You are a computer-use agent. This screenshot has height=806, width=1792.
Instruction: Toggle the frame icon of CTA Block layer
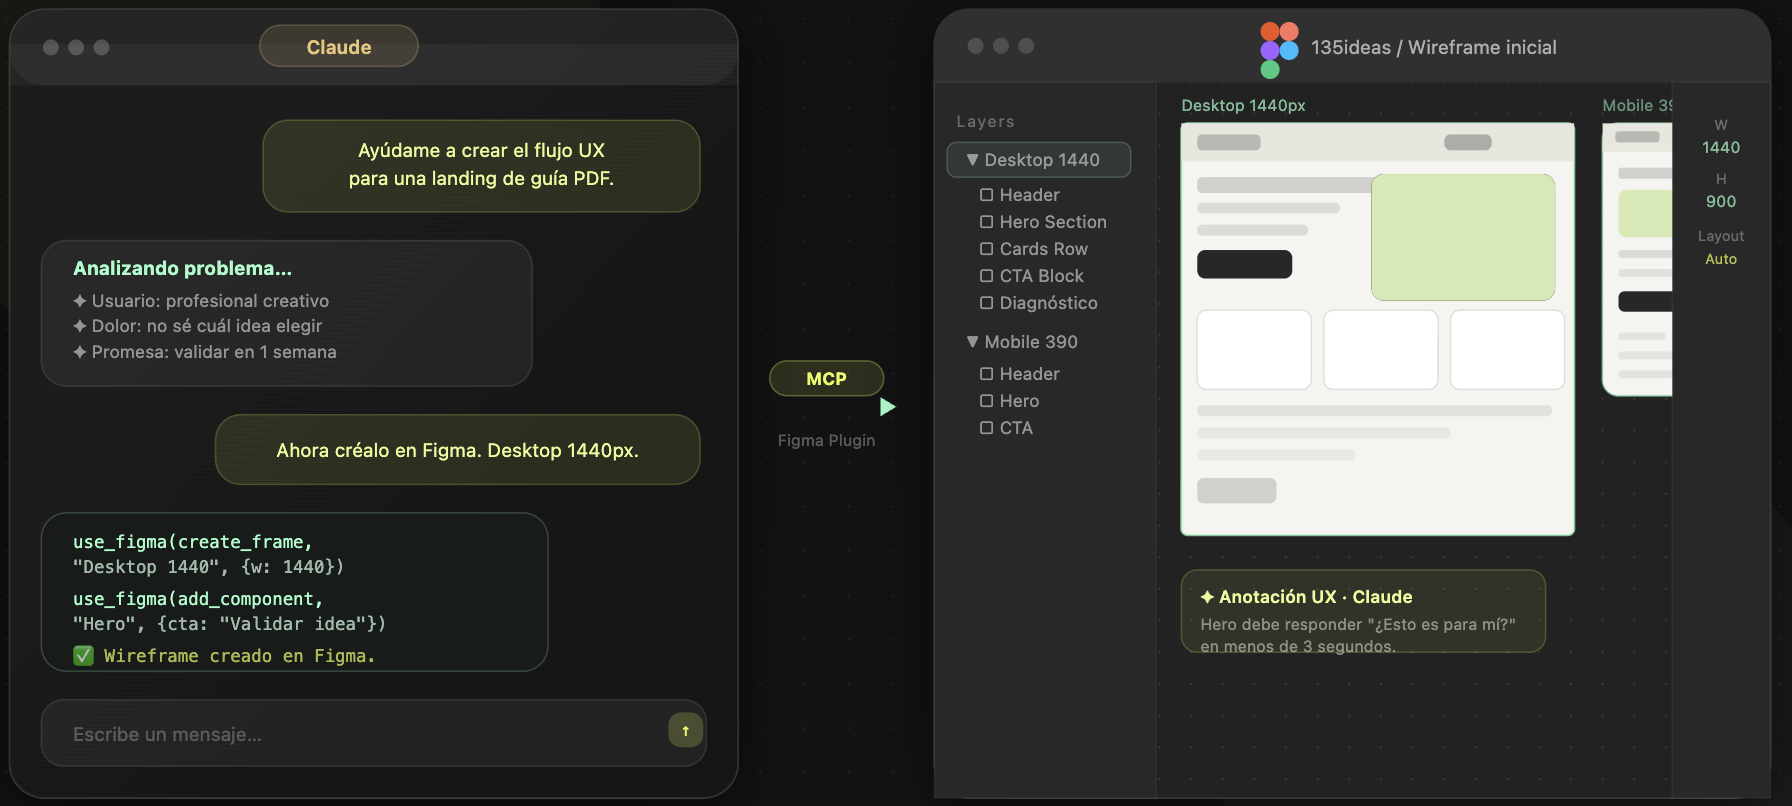[987, 276]
